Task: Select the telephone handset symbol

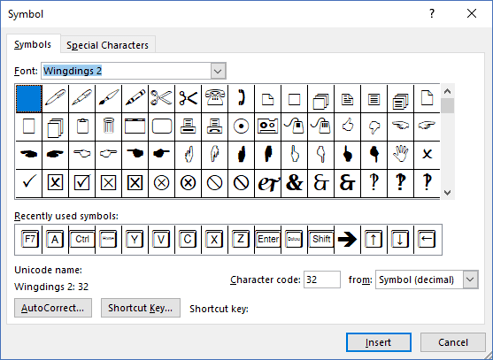Action: pyautogui.click(x=241, y=98)
